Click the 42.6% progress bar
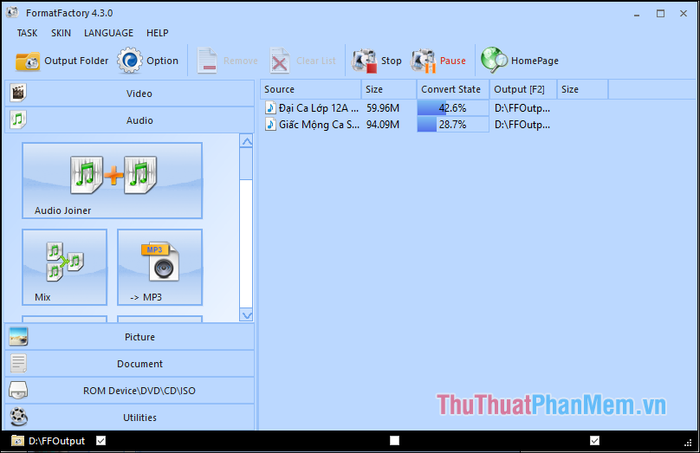The width and height of the screenshot is (700, 453). tap(453, 108)
